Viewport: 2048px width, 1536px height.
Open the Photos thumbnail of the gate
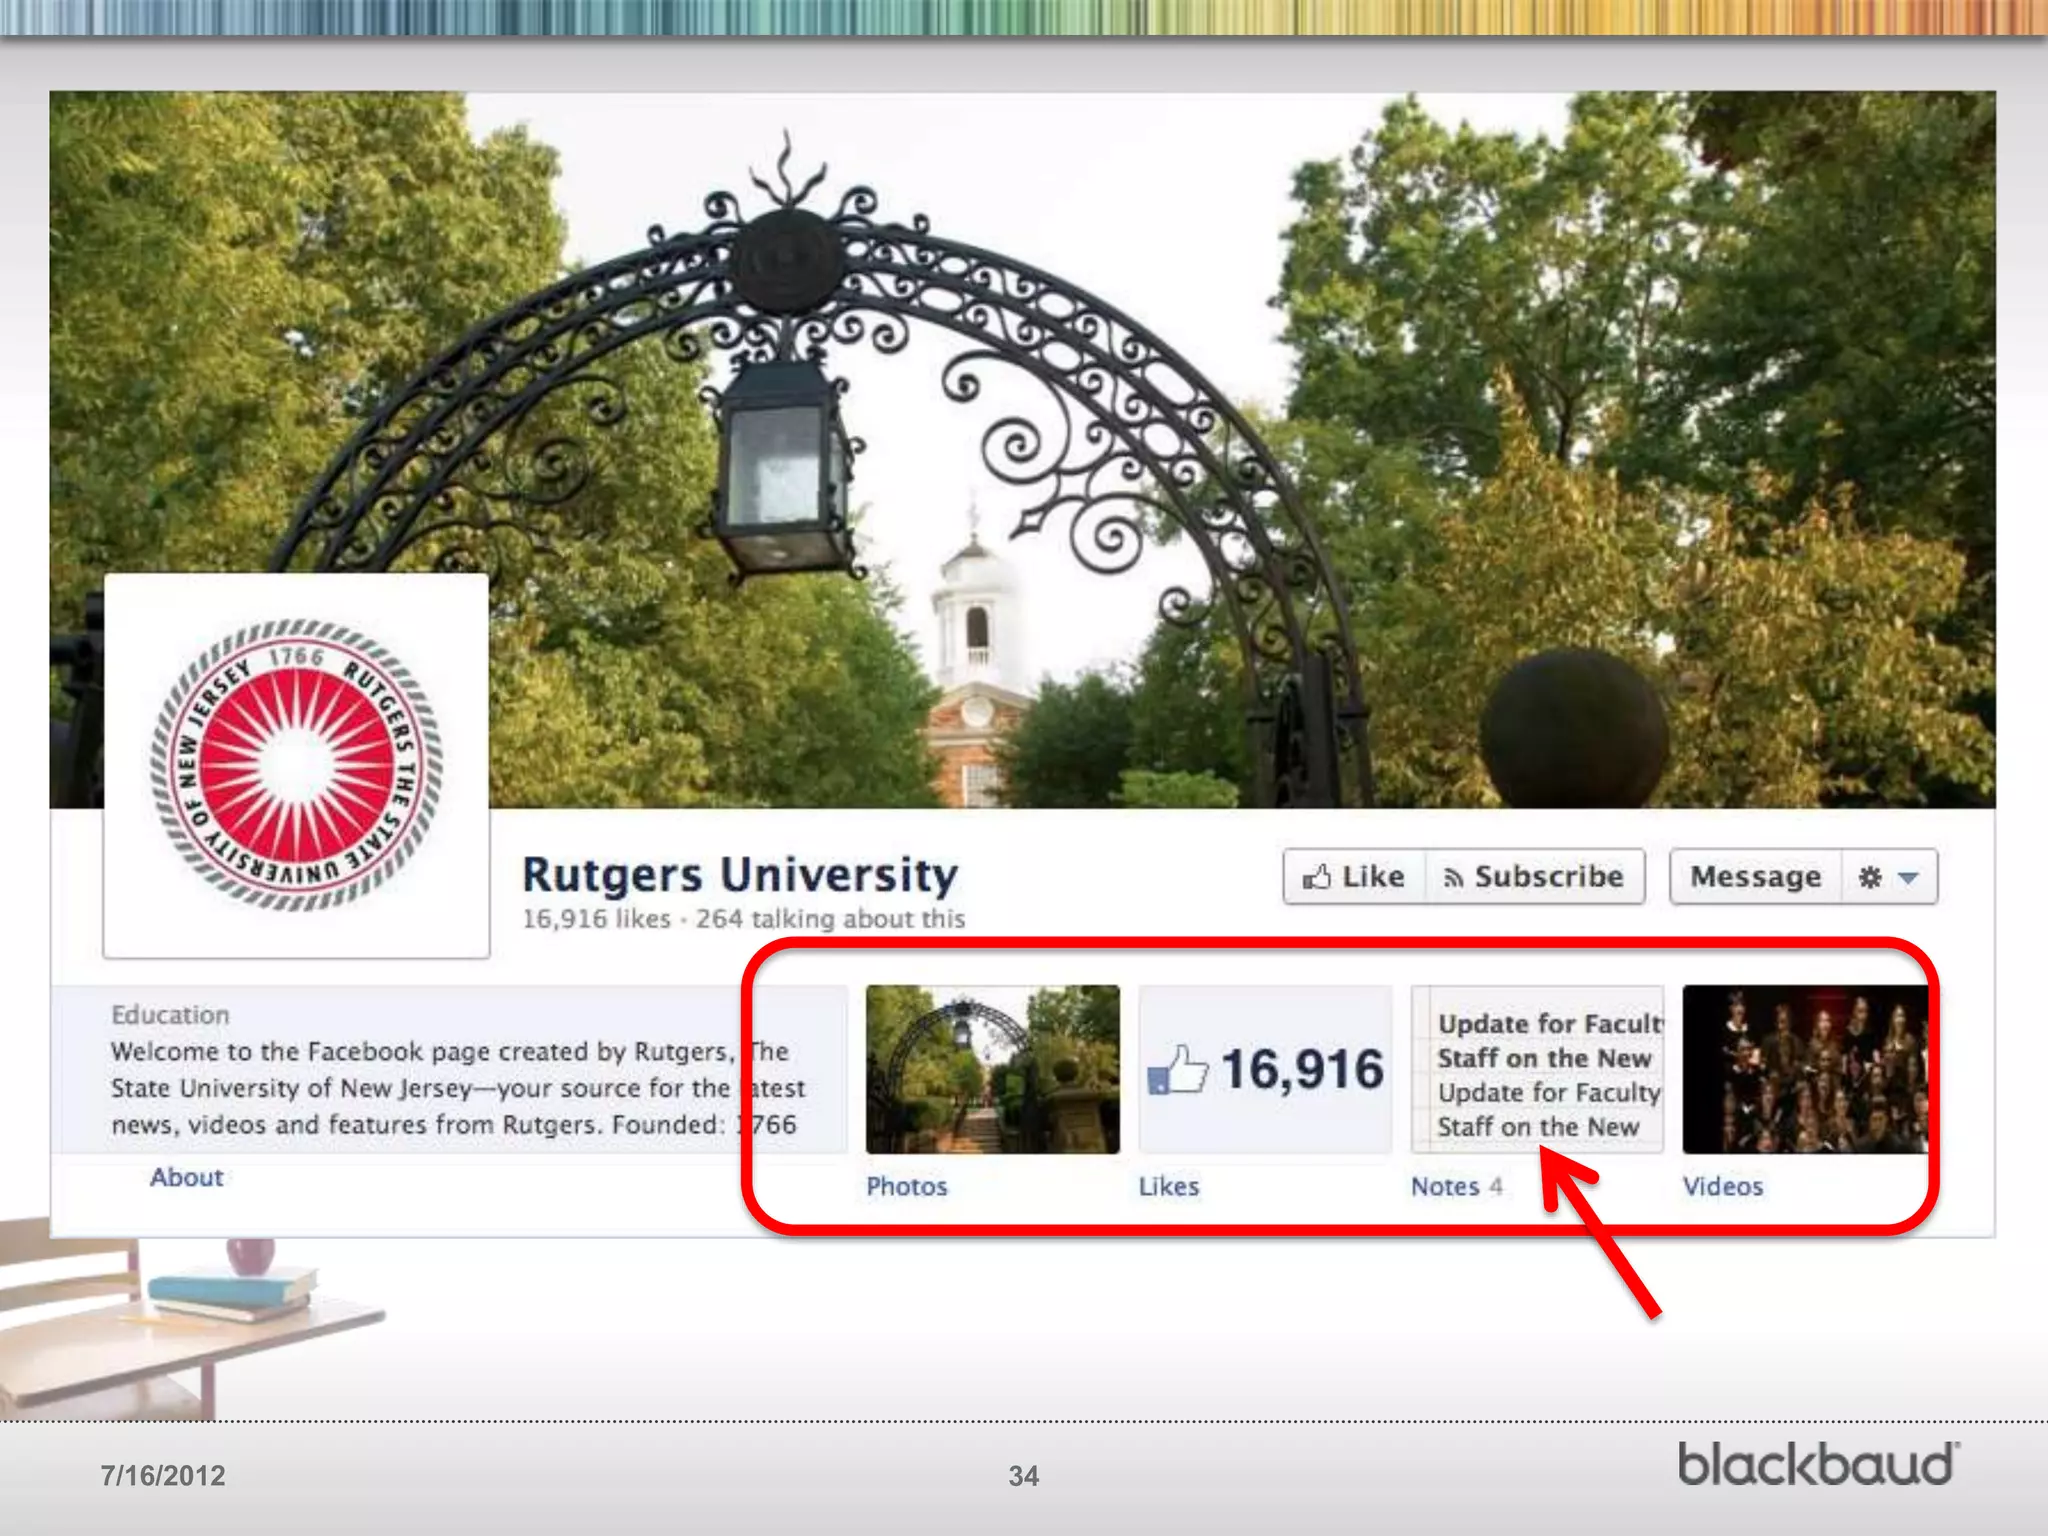[992, 1069]
